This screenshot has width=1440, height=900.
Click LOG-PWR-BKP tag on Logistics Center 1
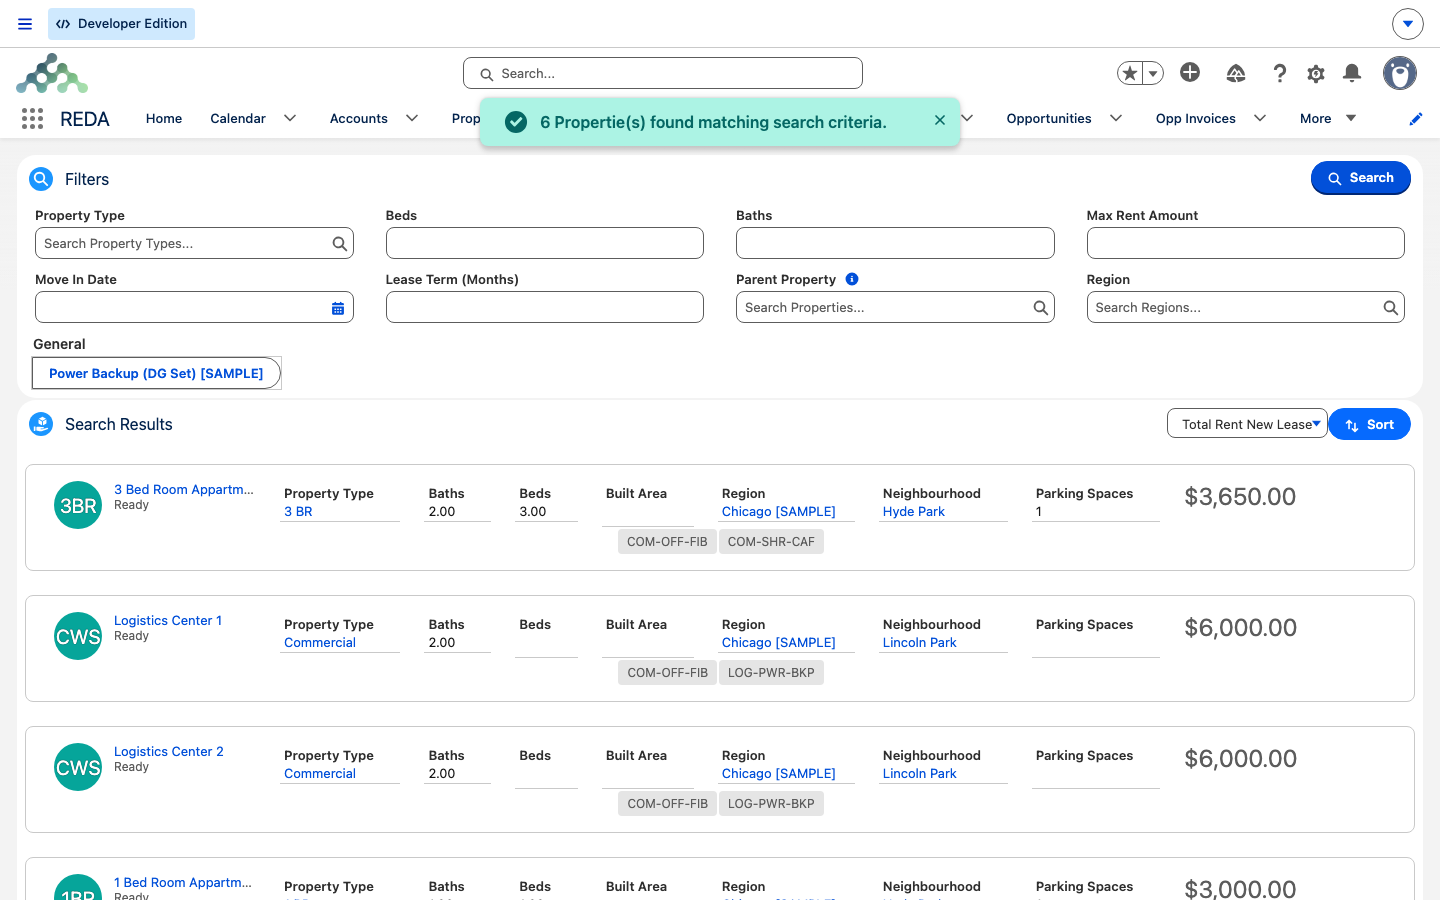click(x=771, y=672)
